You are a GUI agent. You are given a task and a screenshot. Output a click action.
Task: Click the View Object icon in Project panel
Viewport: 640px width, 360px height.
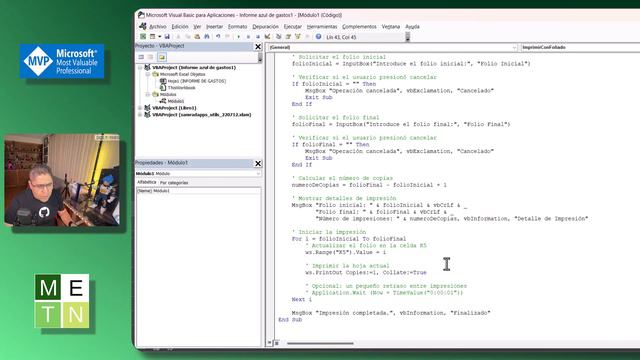[x=151, y=57]
